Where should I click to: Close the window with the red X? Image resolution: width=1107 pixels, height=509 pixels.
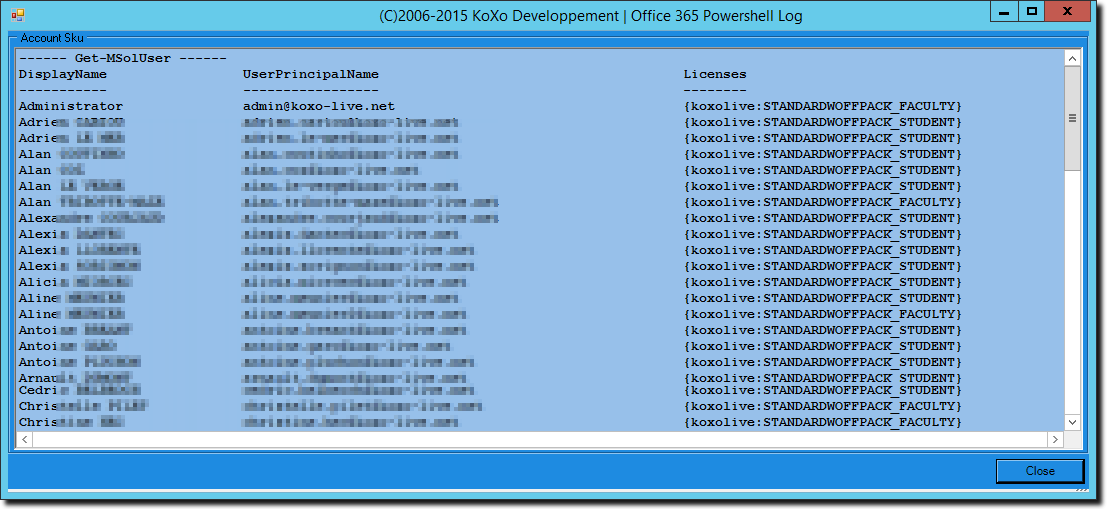pyautogui.click(x=1069, y=12)
